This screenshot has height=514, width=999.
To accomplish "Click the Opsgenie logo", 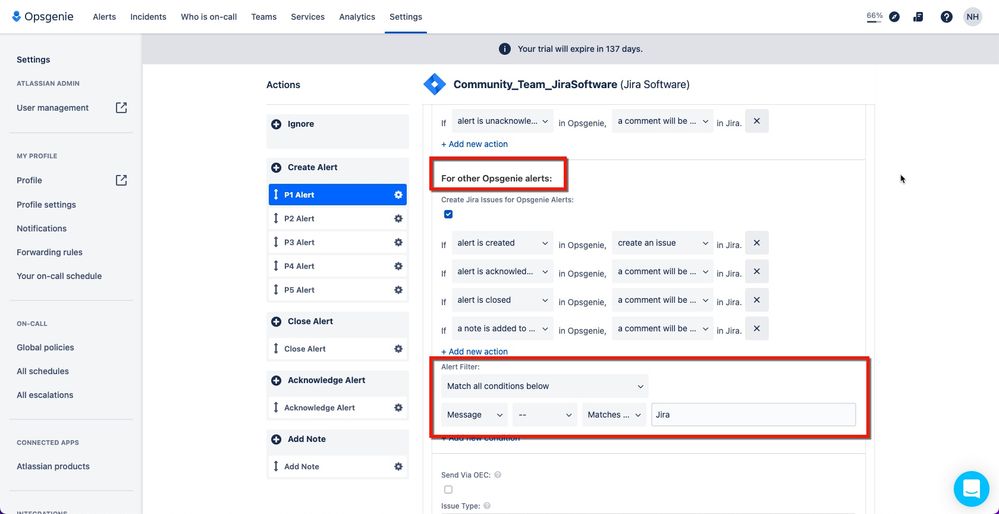I will coord(43,17).
